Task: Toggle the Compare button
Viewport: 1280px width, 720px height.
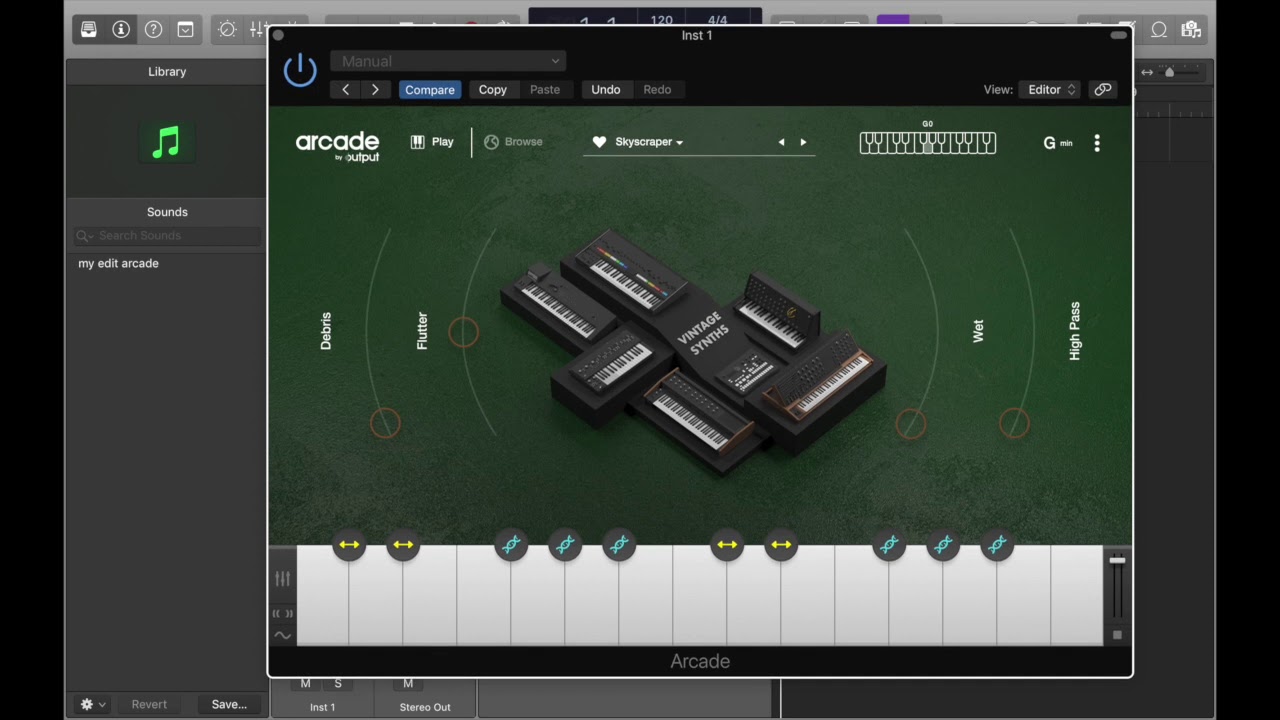Action: 430,90
